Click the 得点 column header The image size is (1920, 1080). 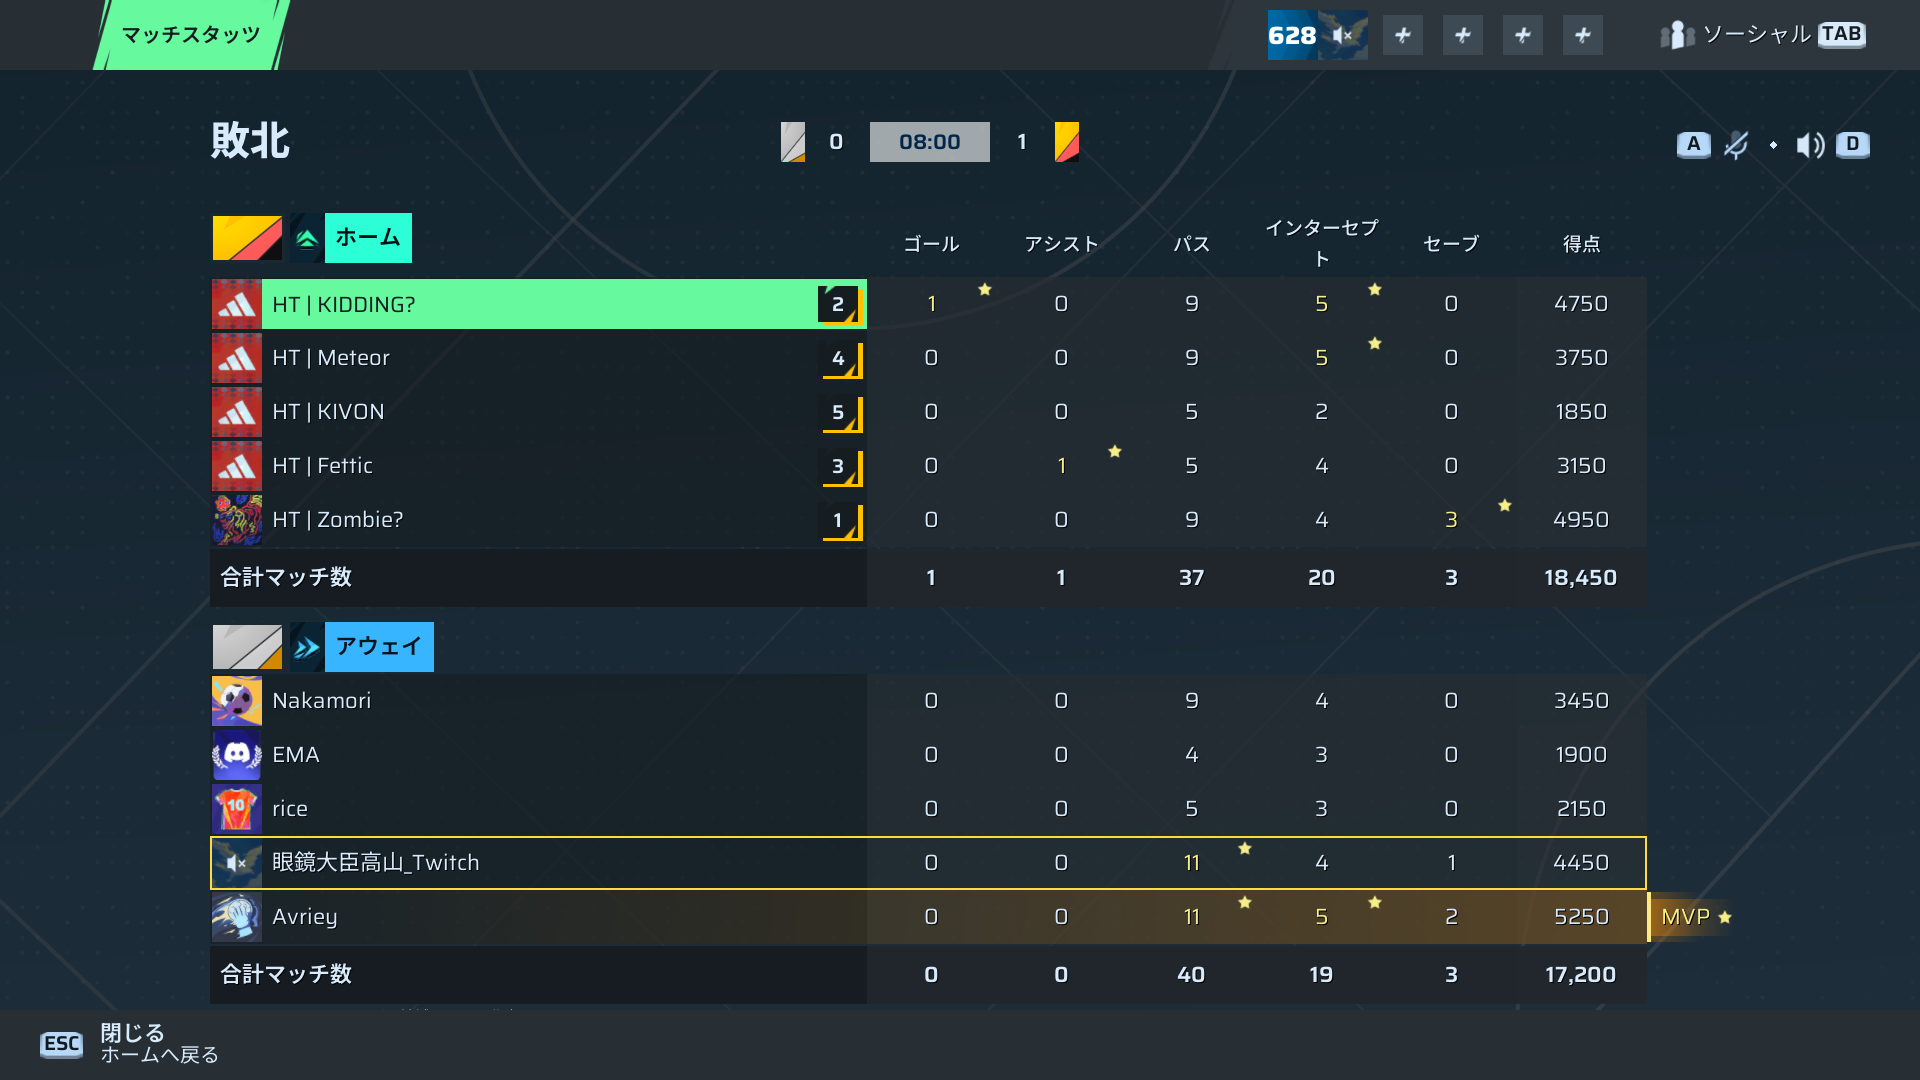pyautogui.click(x=1581, y=244)
